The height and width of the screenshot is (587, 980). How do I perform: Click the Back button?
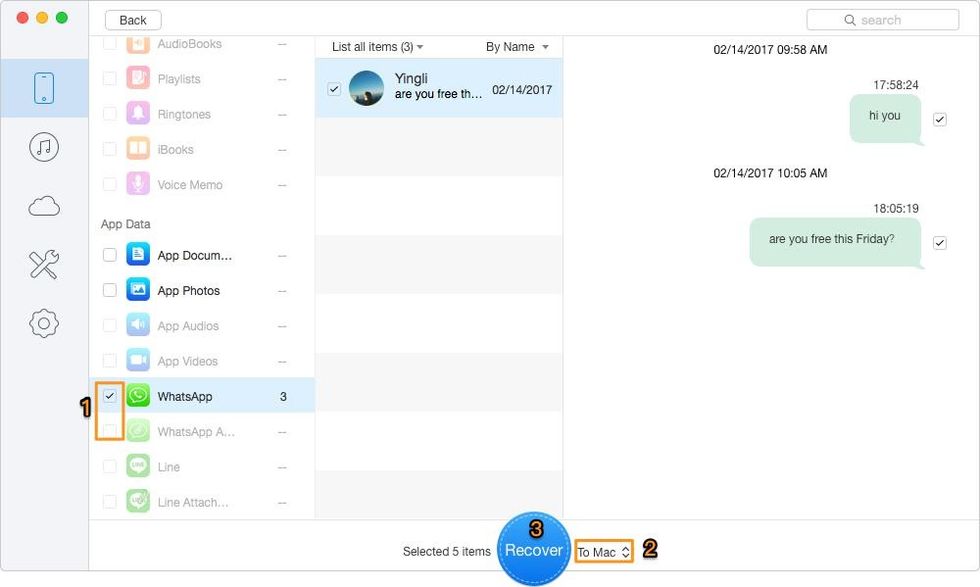tap(132, 19)
